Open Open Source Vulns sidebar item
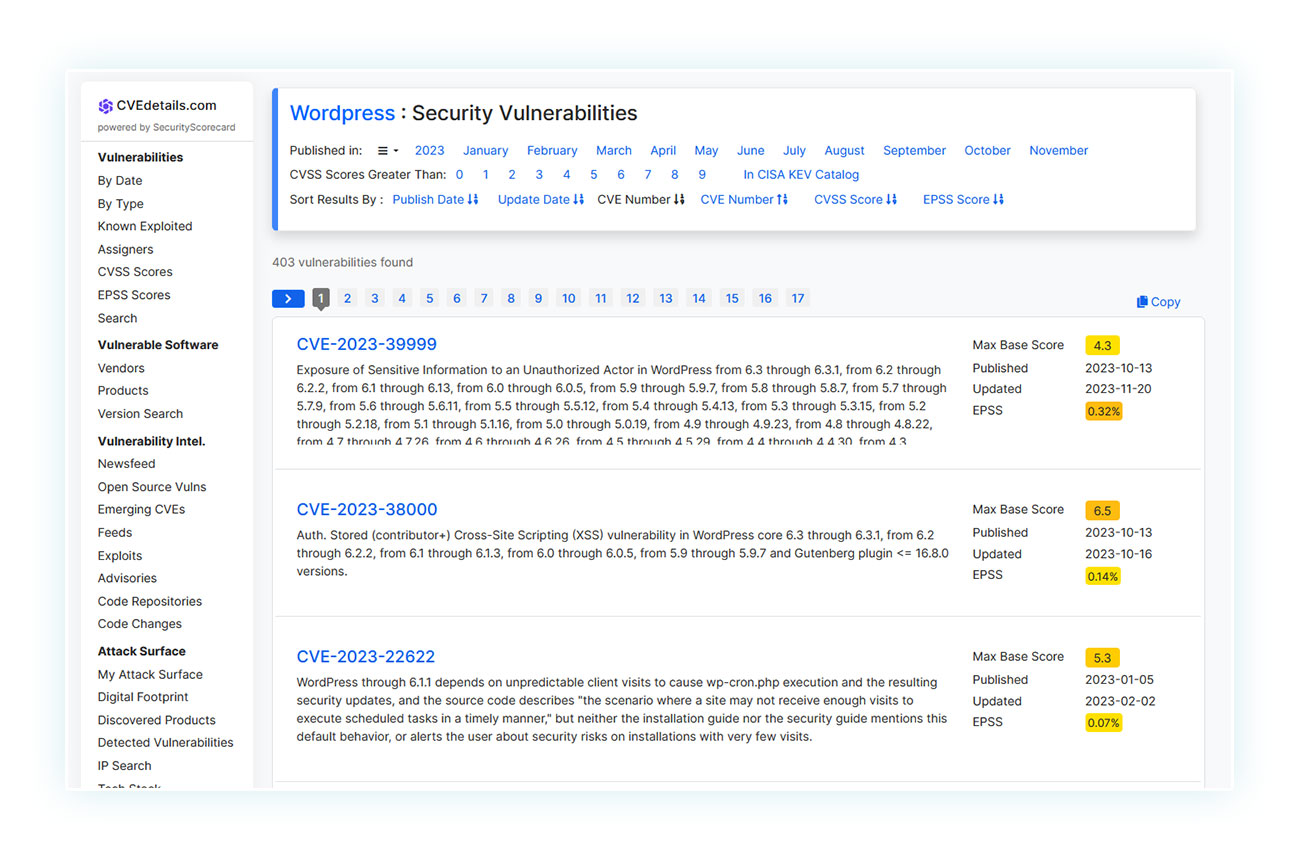Screen dimensions: 1300x860 (152, 487)
